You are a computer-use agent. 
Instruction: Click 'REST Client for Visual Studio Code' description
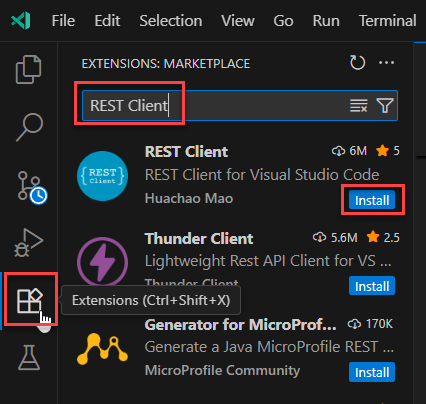pos(262,175)
